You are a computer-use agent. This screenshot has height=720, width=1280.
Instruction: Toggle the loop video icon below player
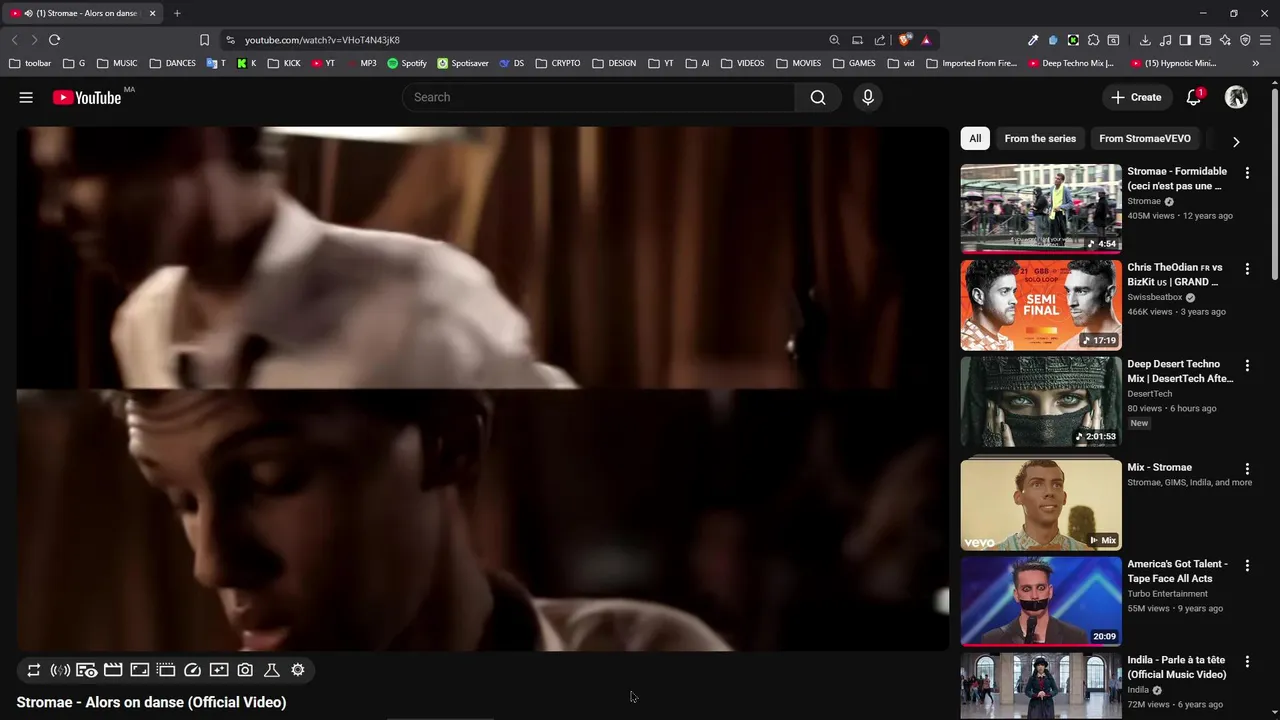click(34, 670)
